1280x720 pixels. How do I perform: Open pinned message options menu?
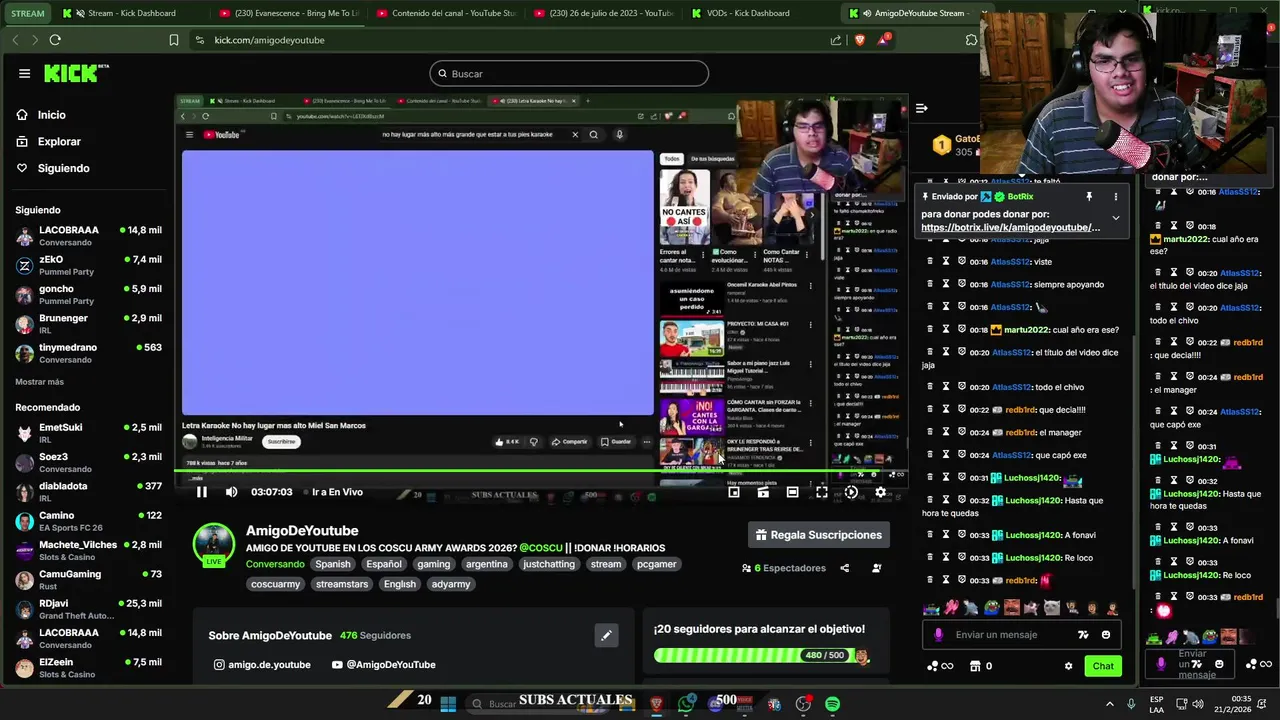pos(1116,197)
